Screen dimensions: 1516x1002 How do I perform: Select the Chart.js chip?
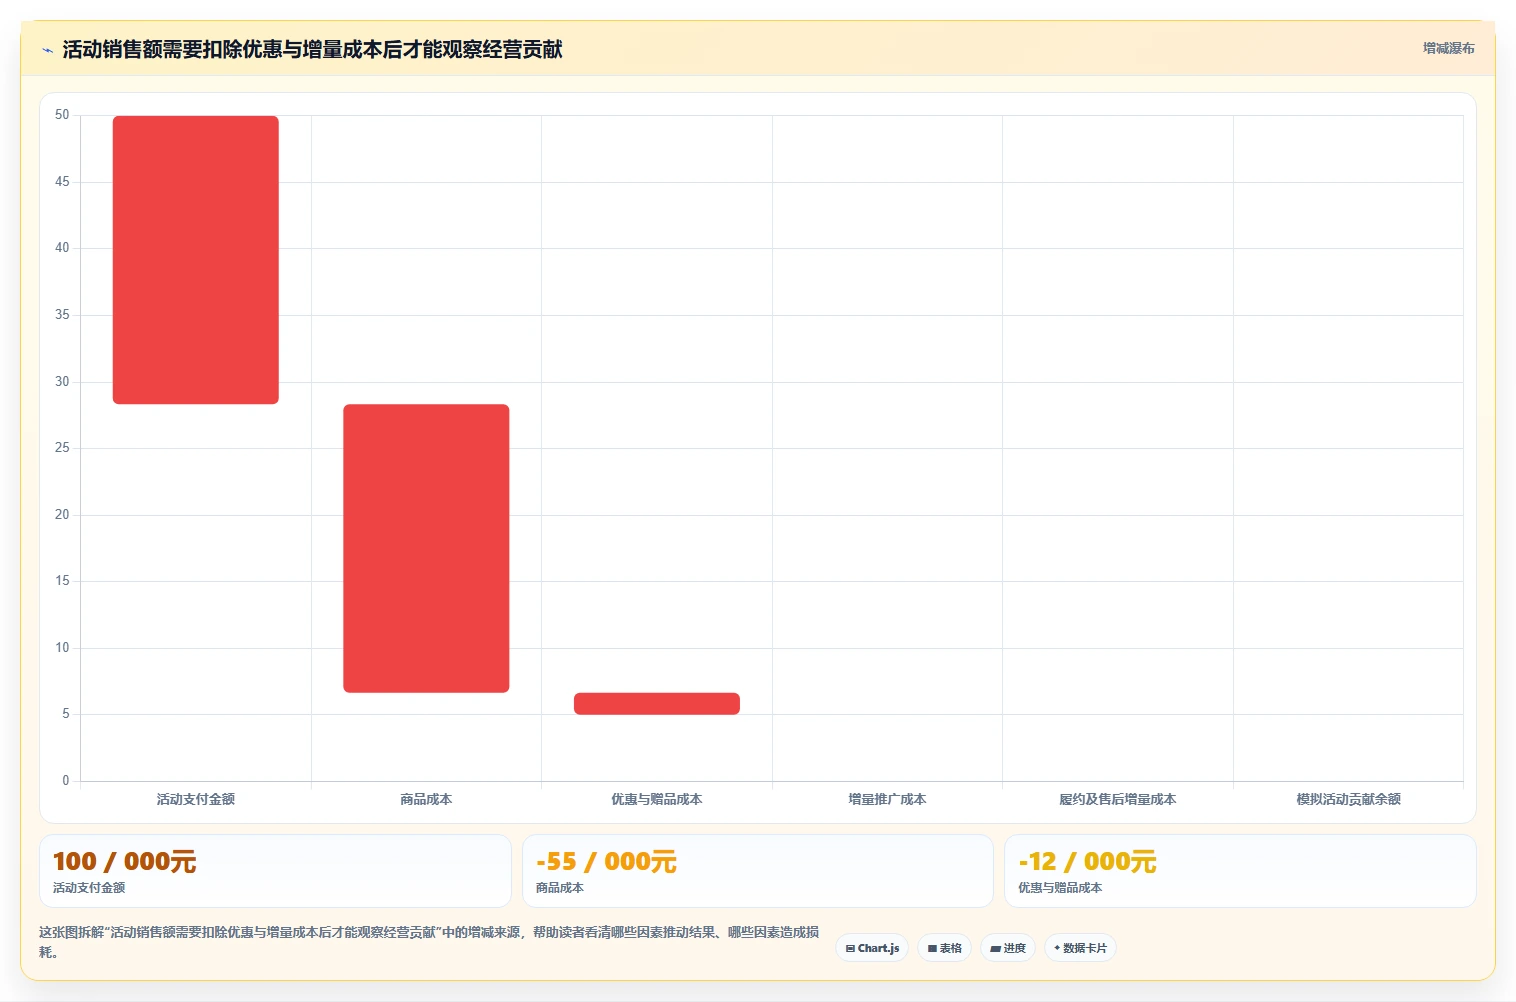coord(872,948)
